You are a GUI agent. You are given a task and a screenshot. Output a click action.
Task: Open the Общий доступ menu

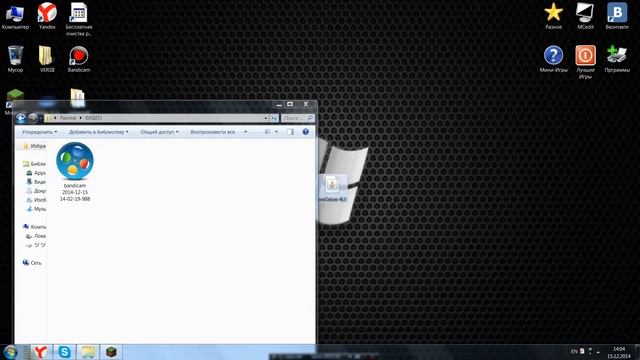click(159, 132)
